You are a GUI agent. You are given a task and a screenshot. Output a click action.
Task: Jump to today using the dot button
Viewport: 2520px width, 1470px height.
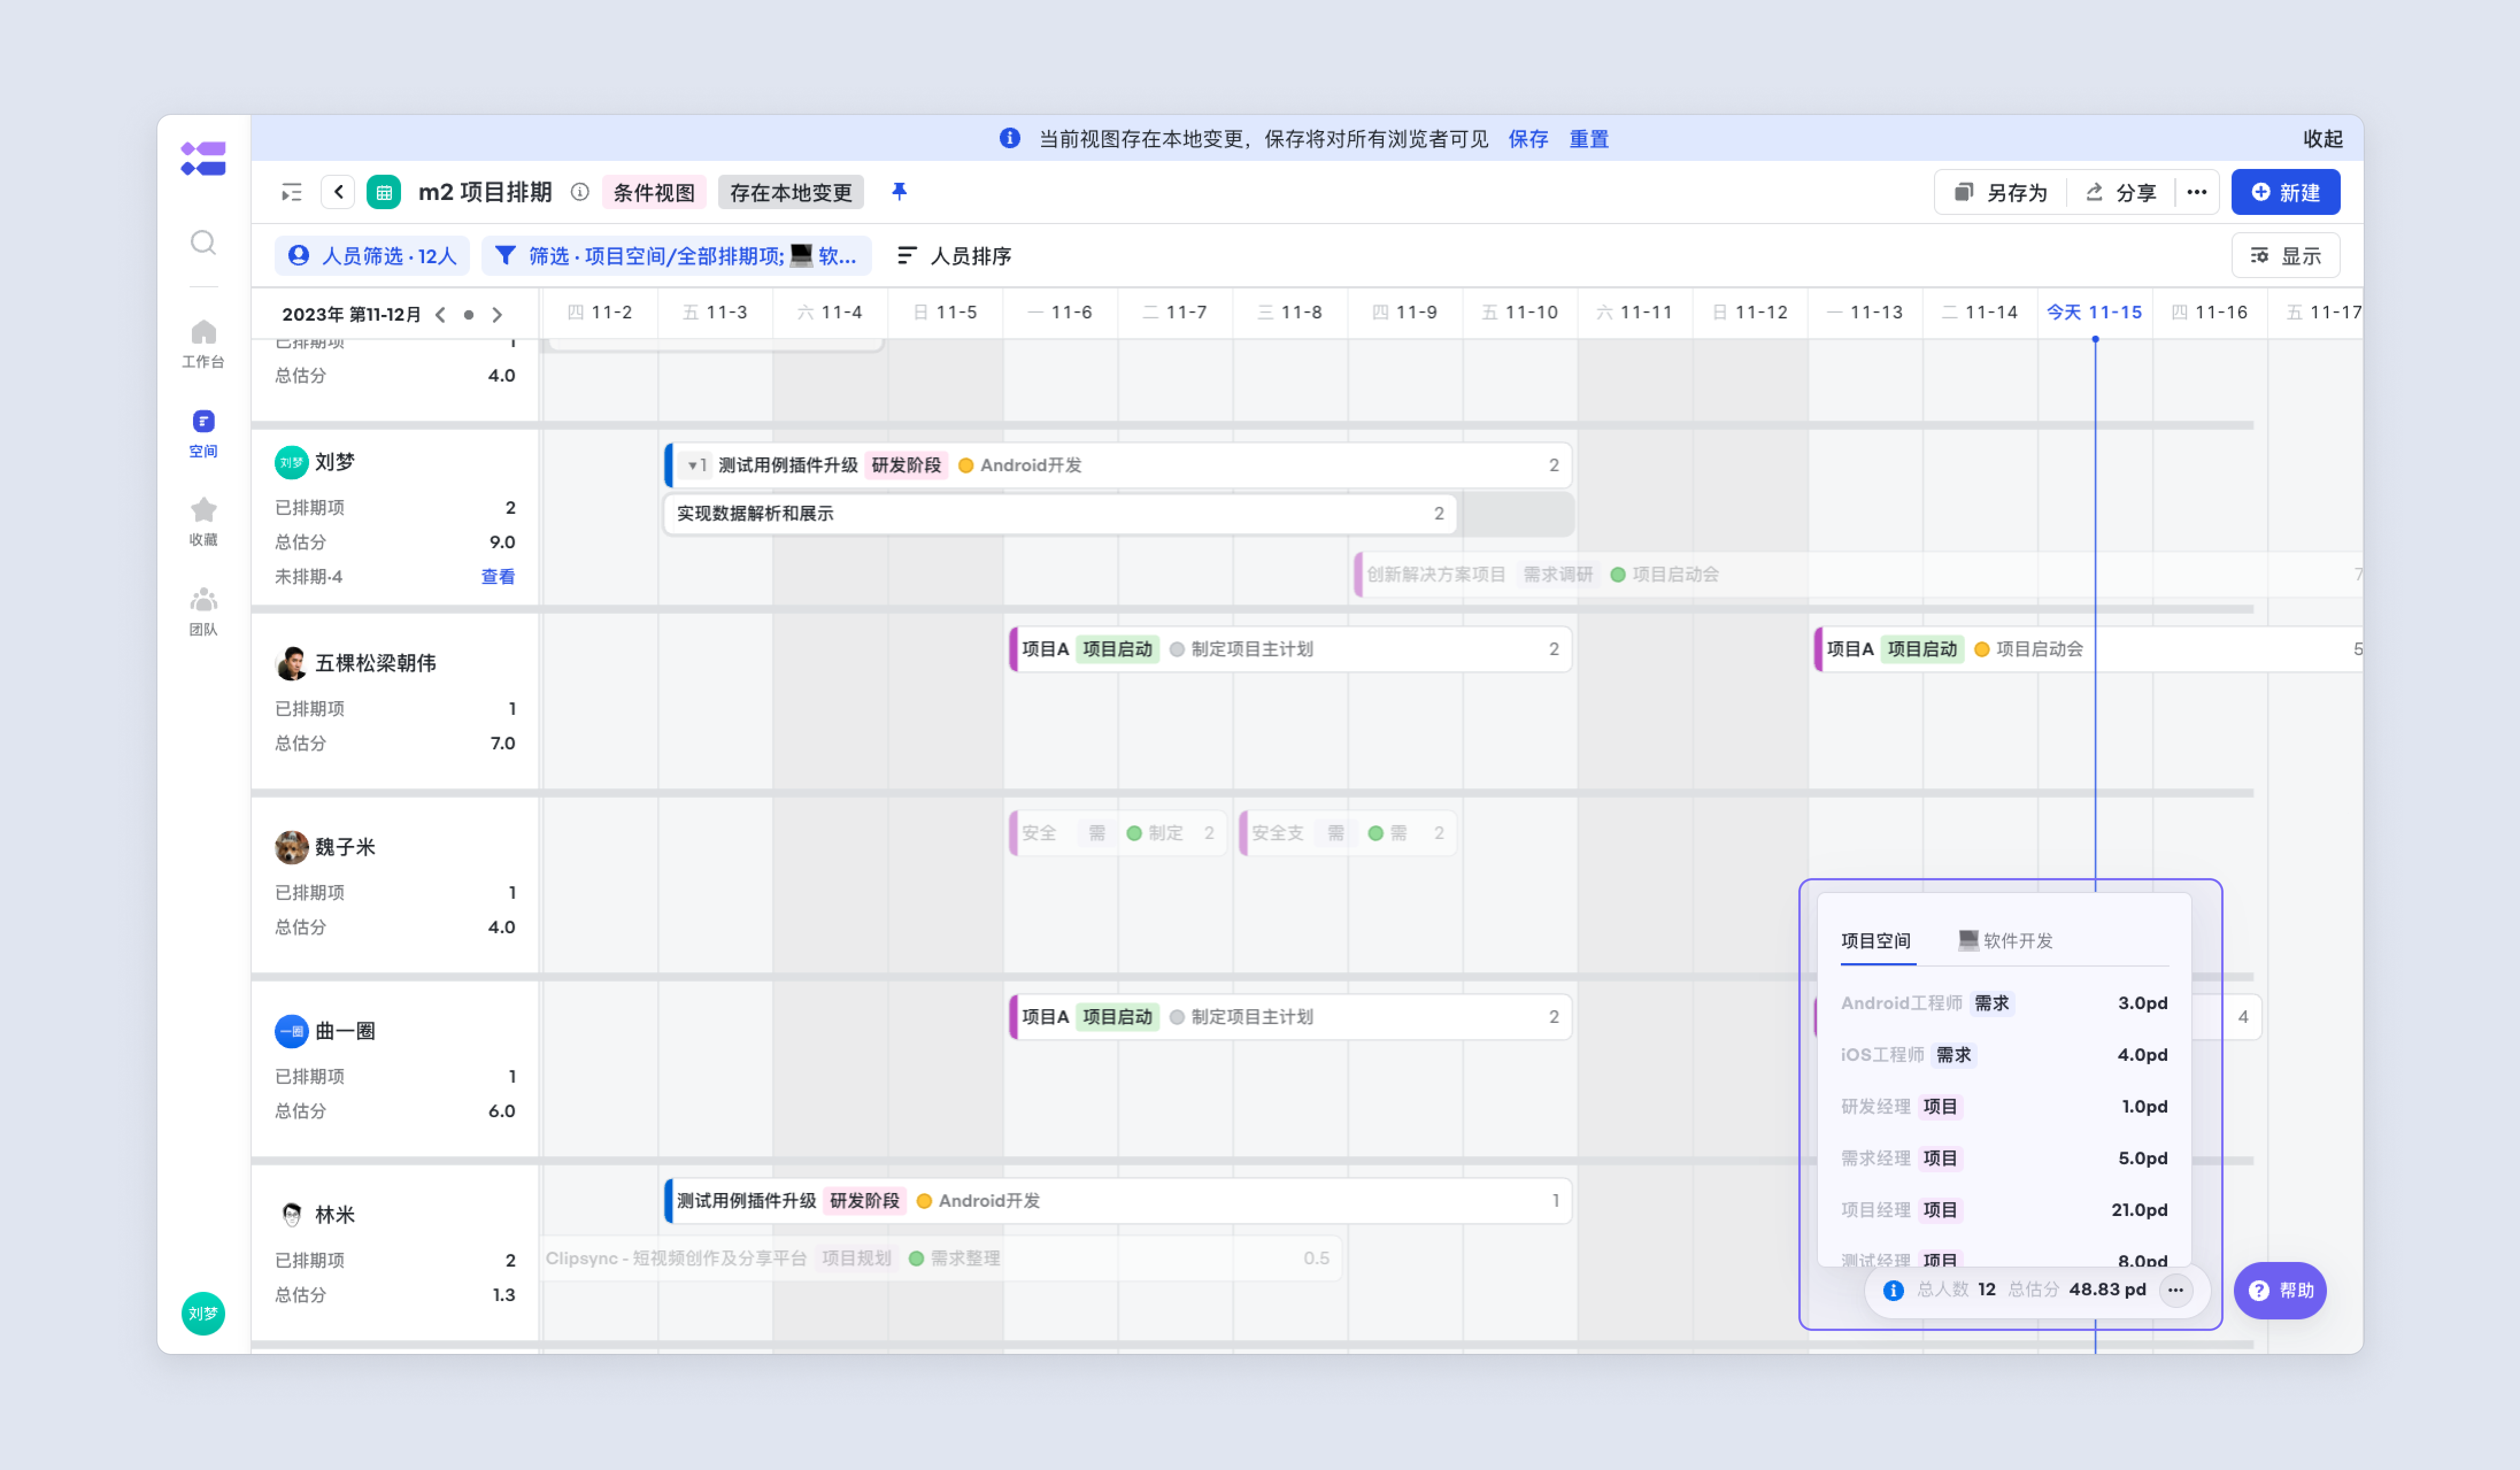click(x=469, y=314)
